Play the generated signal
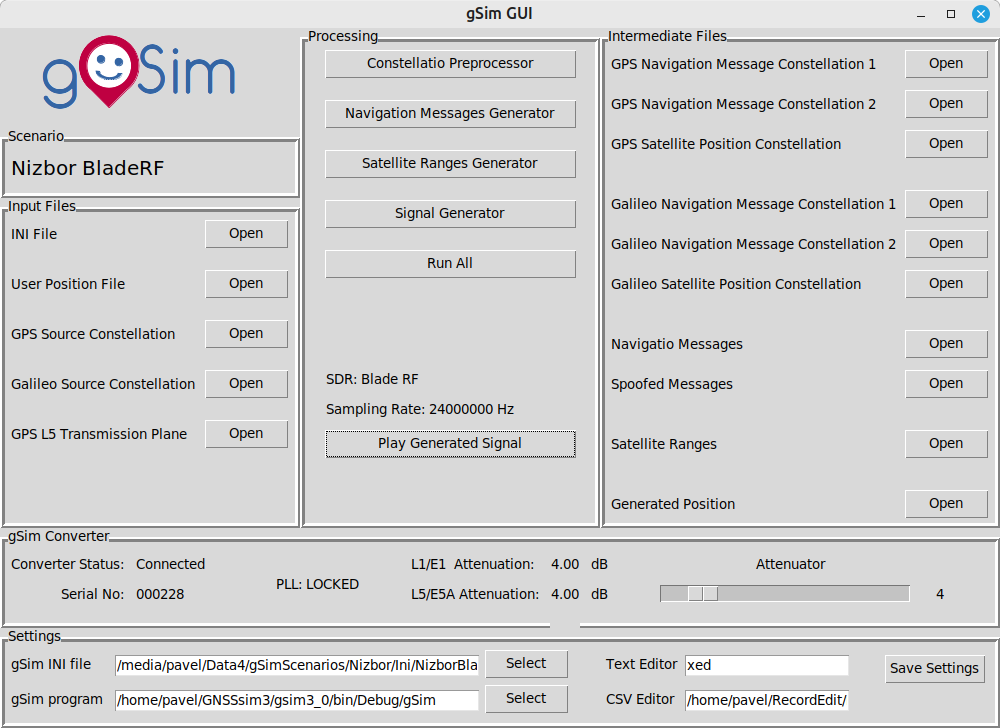The image size is (1000, 728). 450,444
